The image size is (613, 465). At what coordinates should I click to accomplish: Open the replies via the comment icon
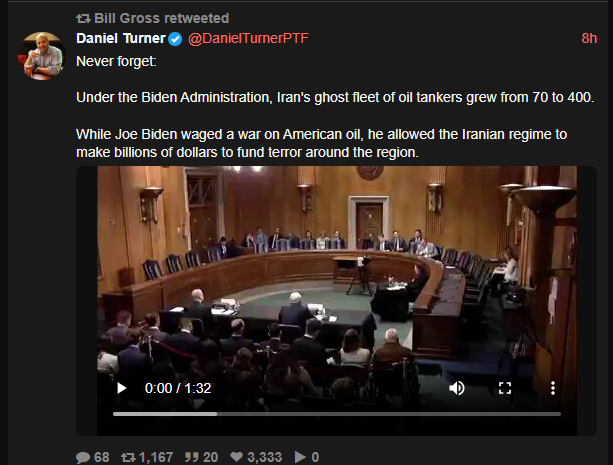click(x=83, y=457)
